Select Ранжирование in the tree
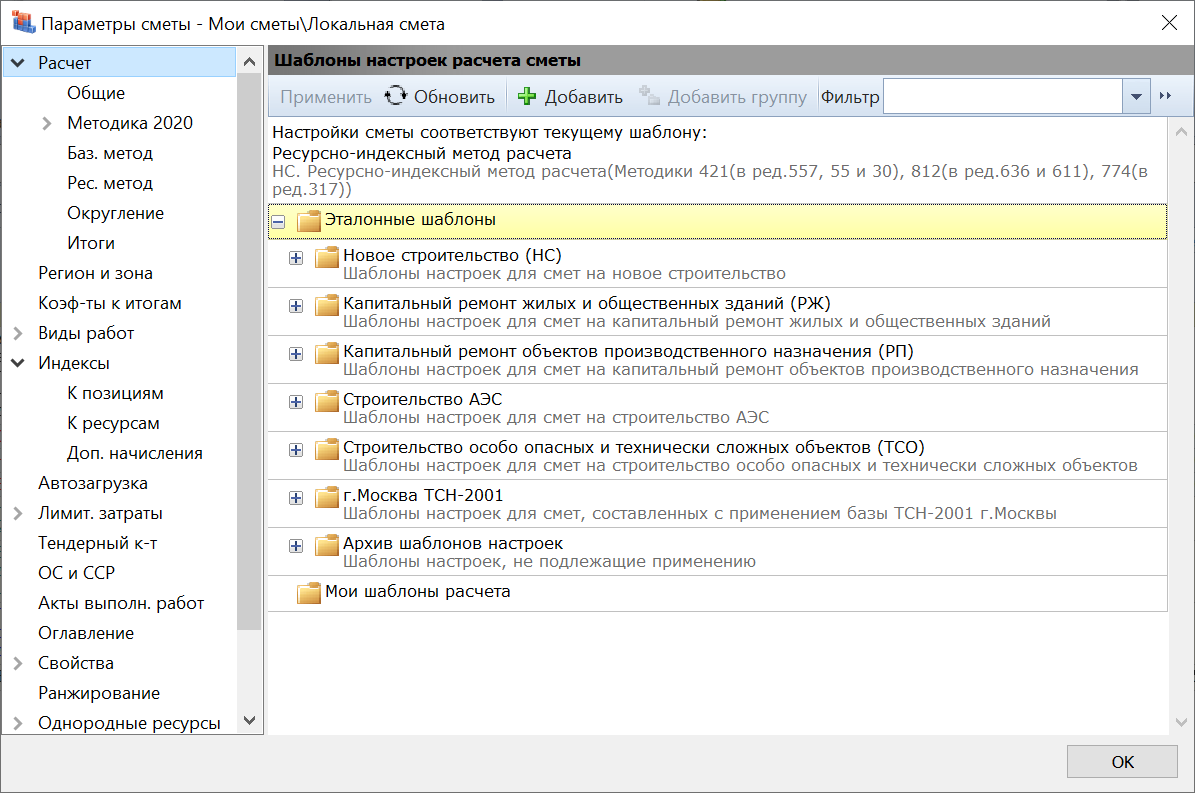1195x793 pixels. (99, 693)
